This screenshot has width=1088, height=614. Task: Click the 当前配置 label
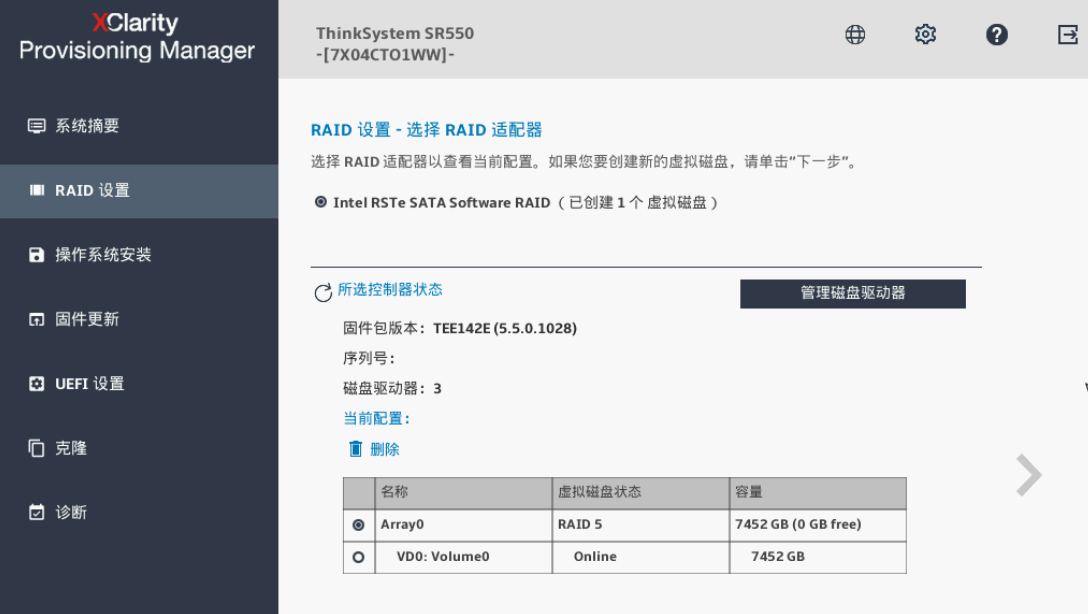click(377, 418)
